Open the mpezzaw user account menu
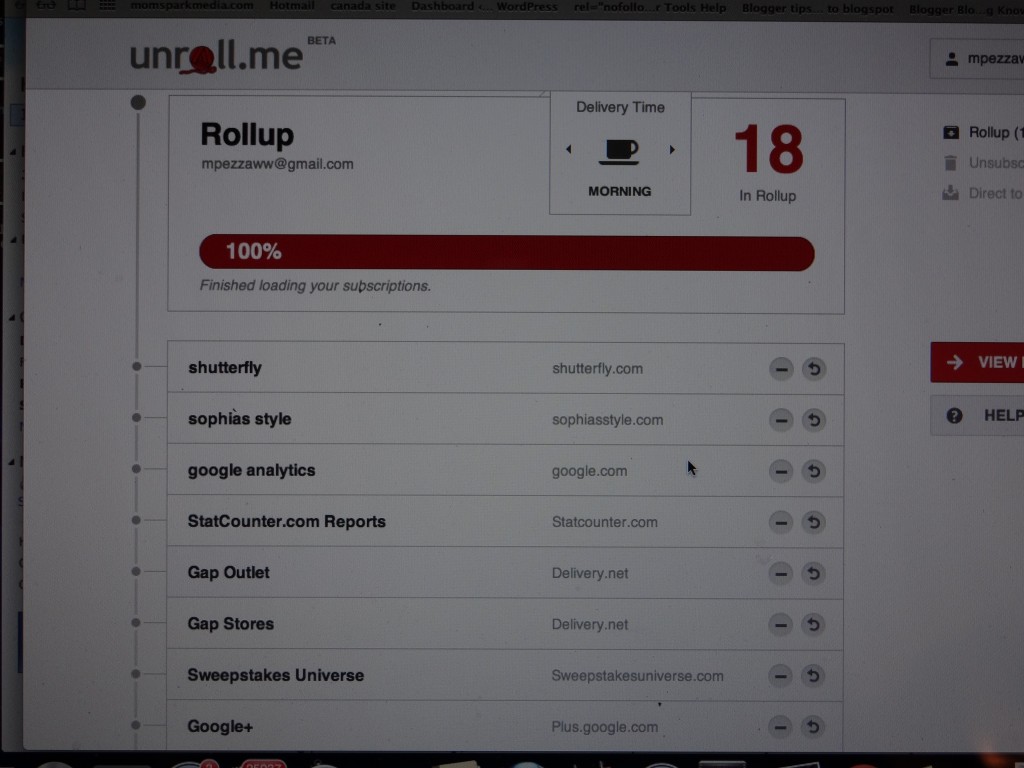 coord(978,59)
